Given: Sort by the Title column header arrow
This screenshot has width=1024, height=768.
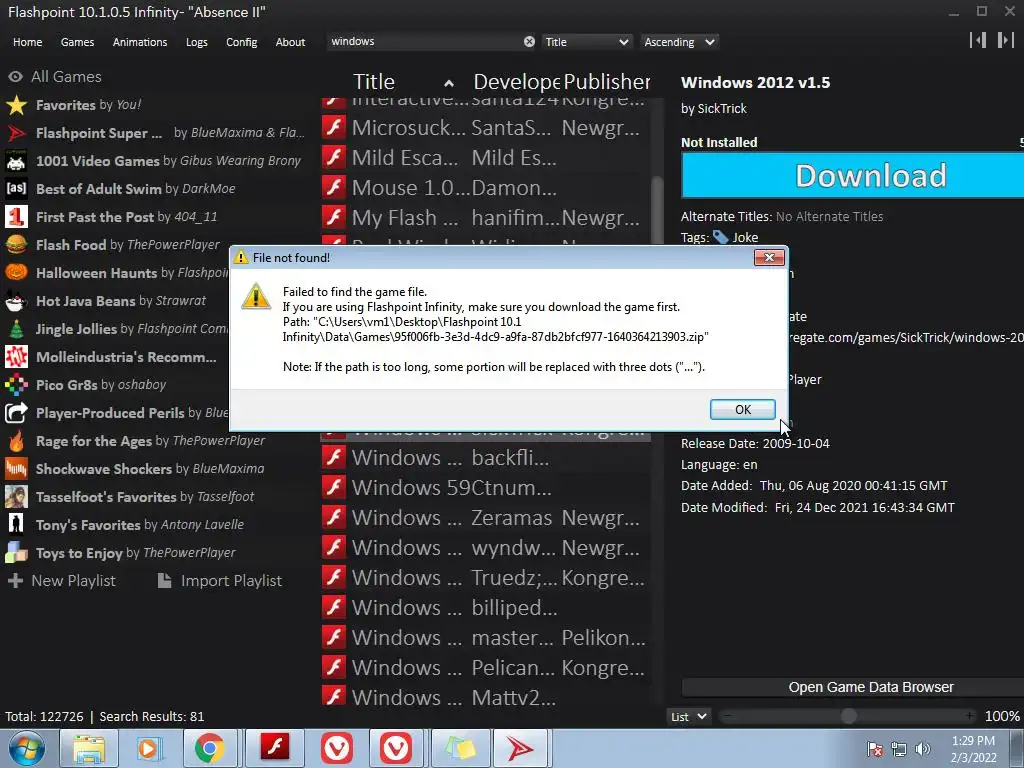Looking at the screenshot, I should (449, 83).
